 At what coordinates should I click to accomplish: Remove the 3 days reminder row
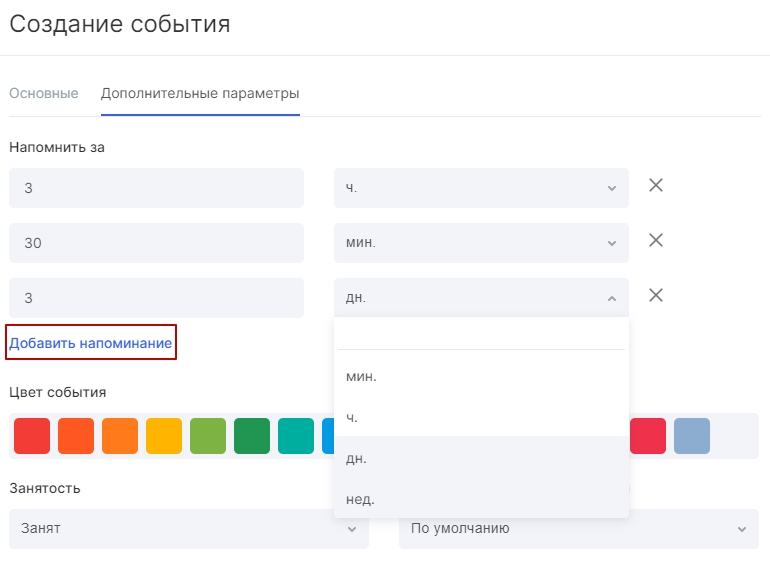pyautogui.click(x=656, y=295)
